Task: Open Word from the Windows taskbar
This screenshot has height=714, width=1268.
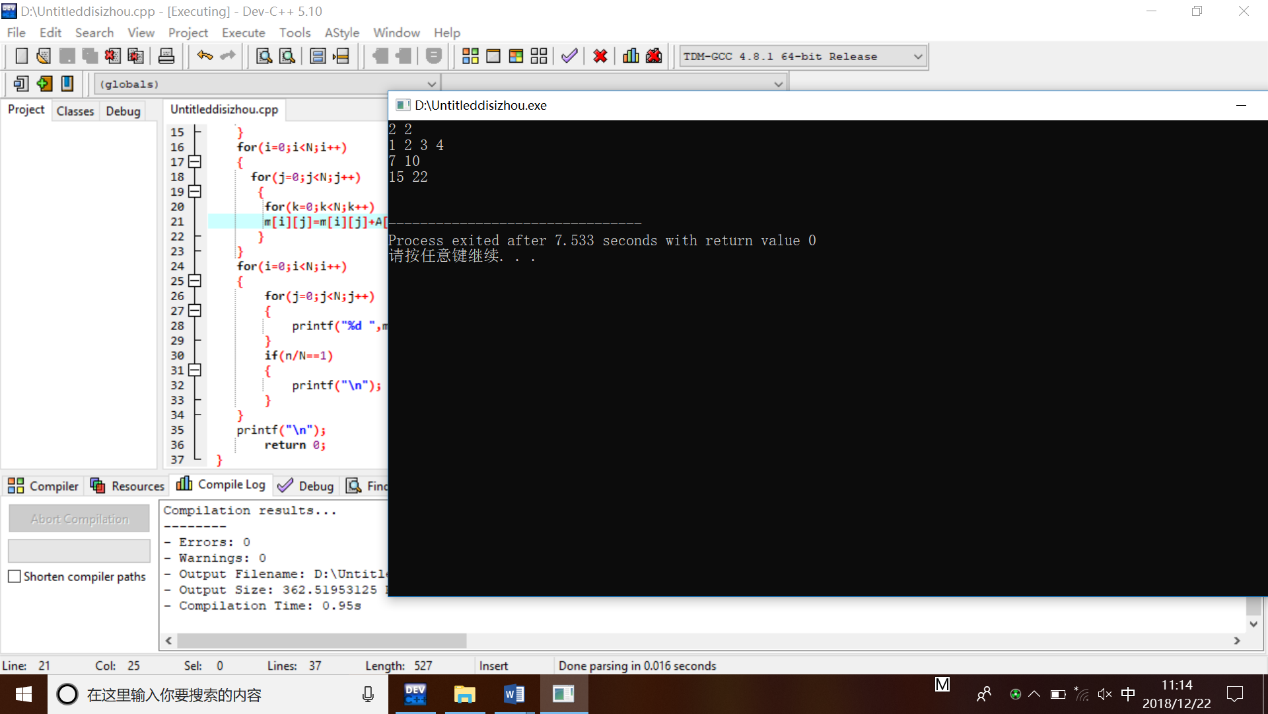Action: (x=514, y=694)
